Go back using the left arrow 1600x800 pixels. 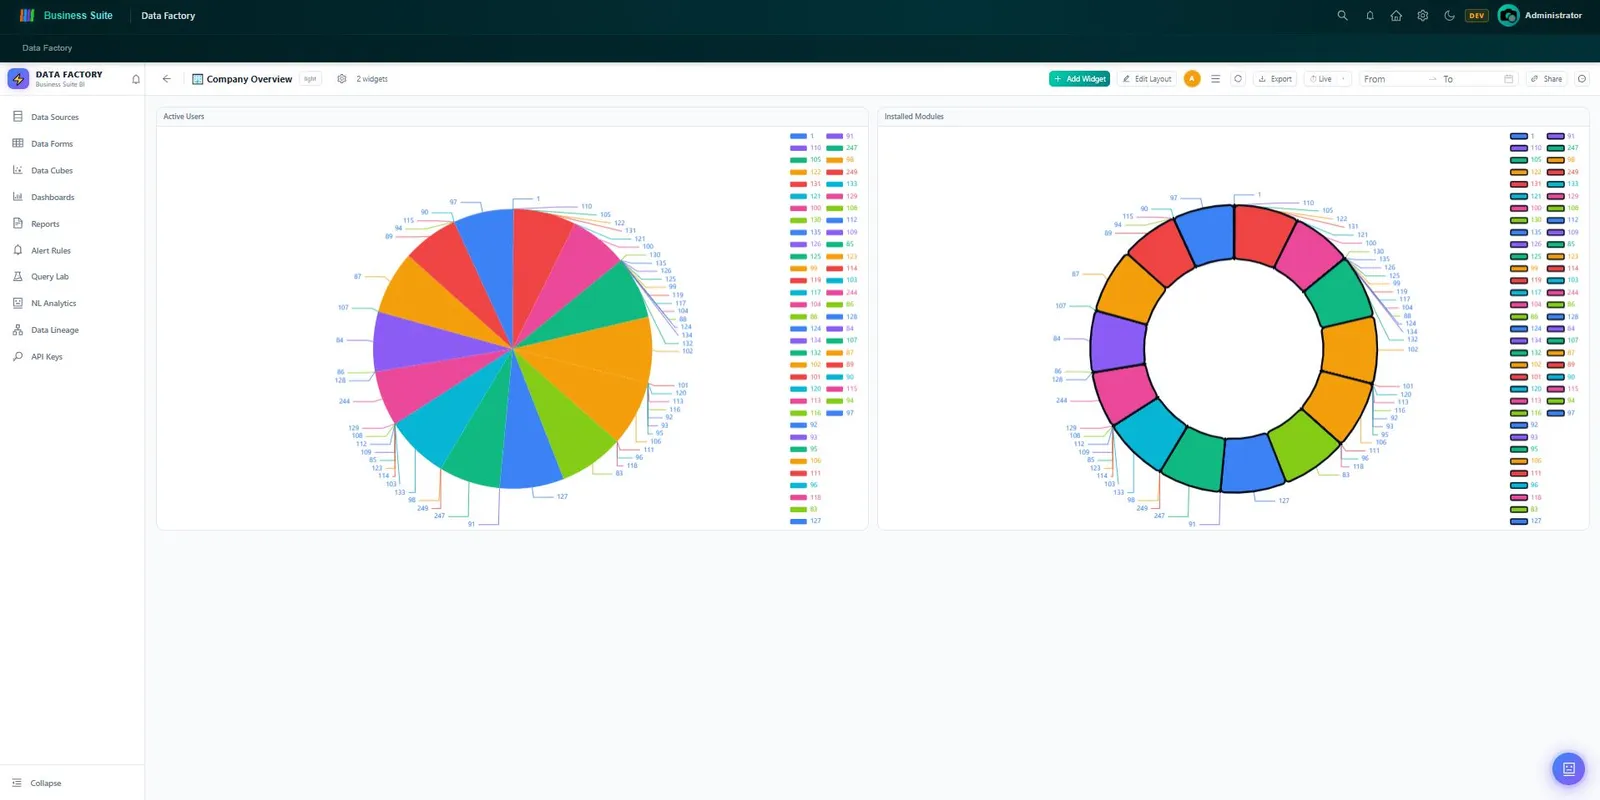click(x=167, y=79)
